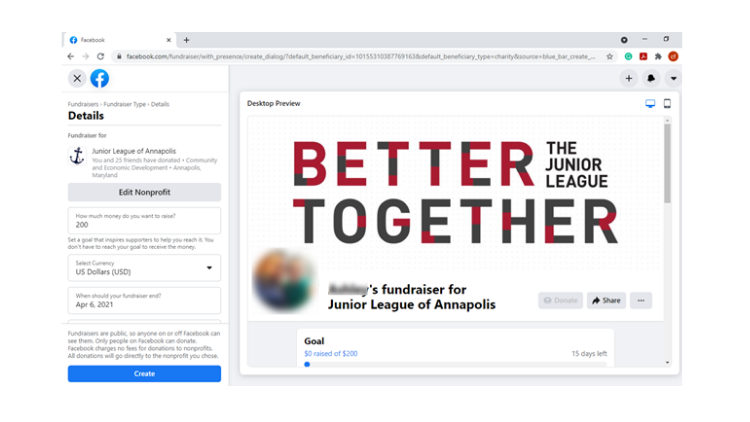Click the Facebook logo icon
Viewport: 750px width, 422px height.
(99, 78)
